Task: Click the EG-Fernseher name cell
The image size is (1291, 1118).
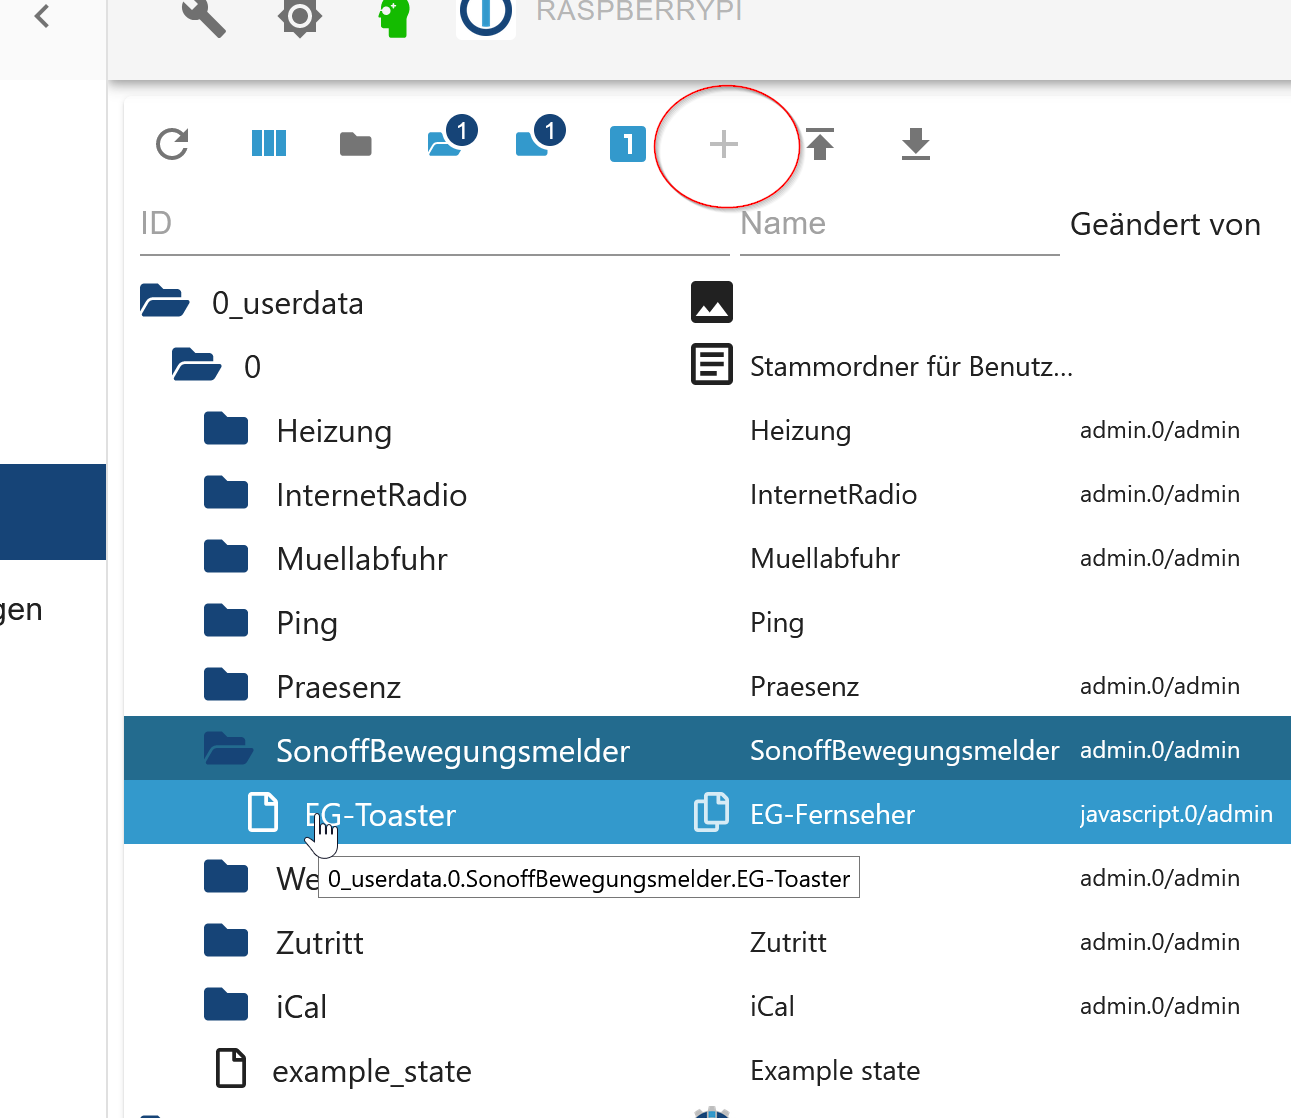Action: pos(833,814)
